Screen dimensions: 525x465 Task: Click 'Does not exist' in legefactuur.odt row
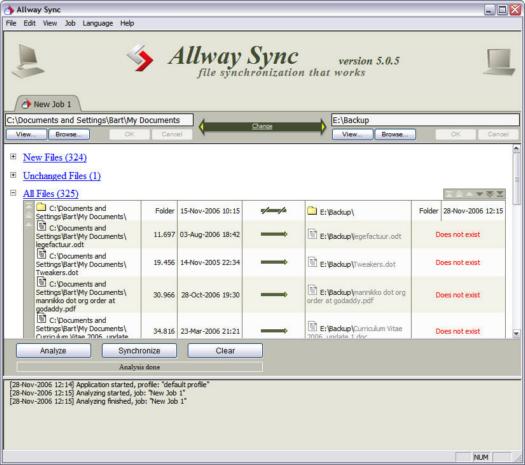pos(458,235)
